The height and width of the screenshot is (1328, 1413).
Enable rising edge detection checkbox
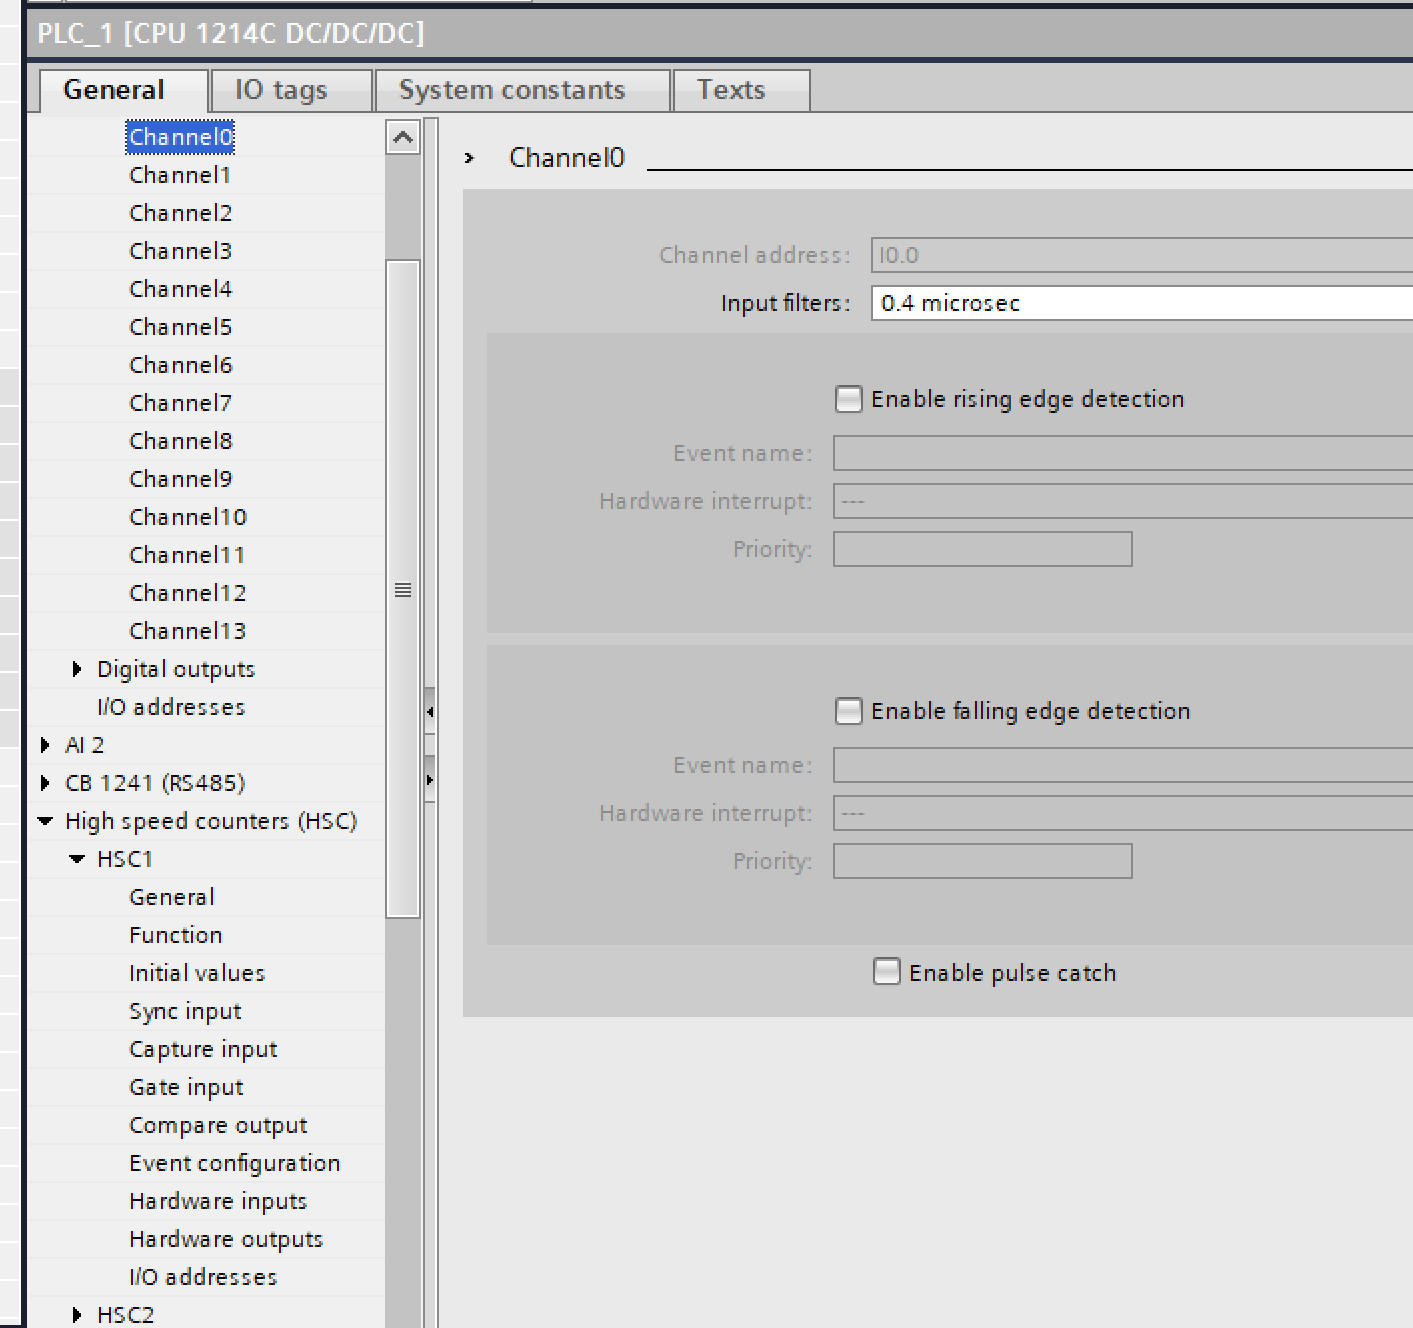(848, 399)
